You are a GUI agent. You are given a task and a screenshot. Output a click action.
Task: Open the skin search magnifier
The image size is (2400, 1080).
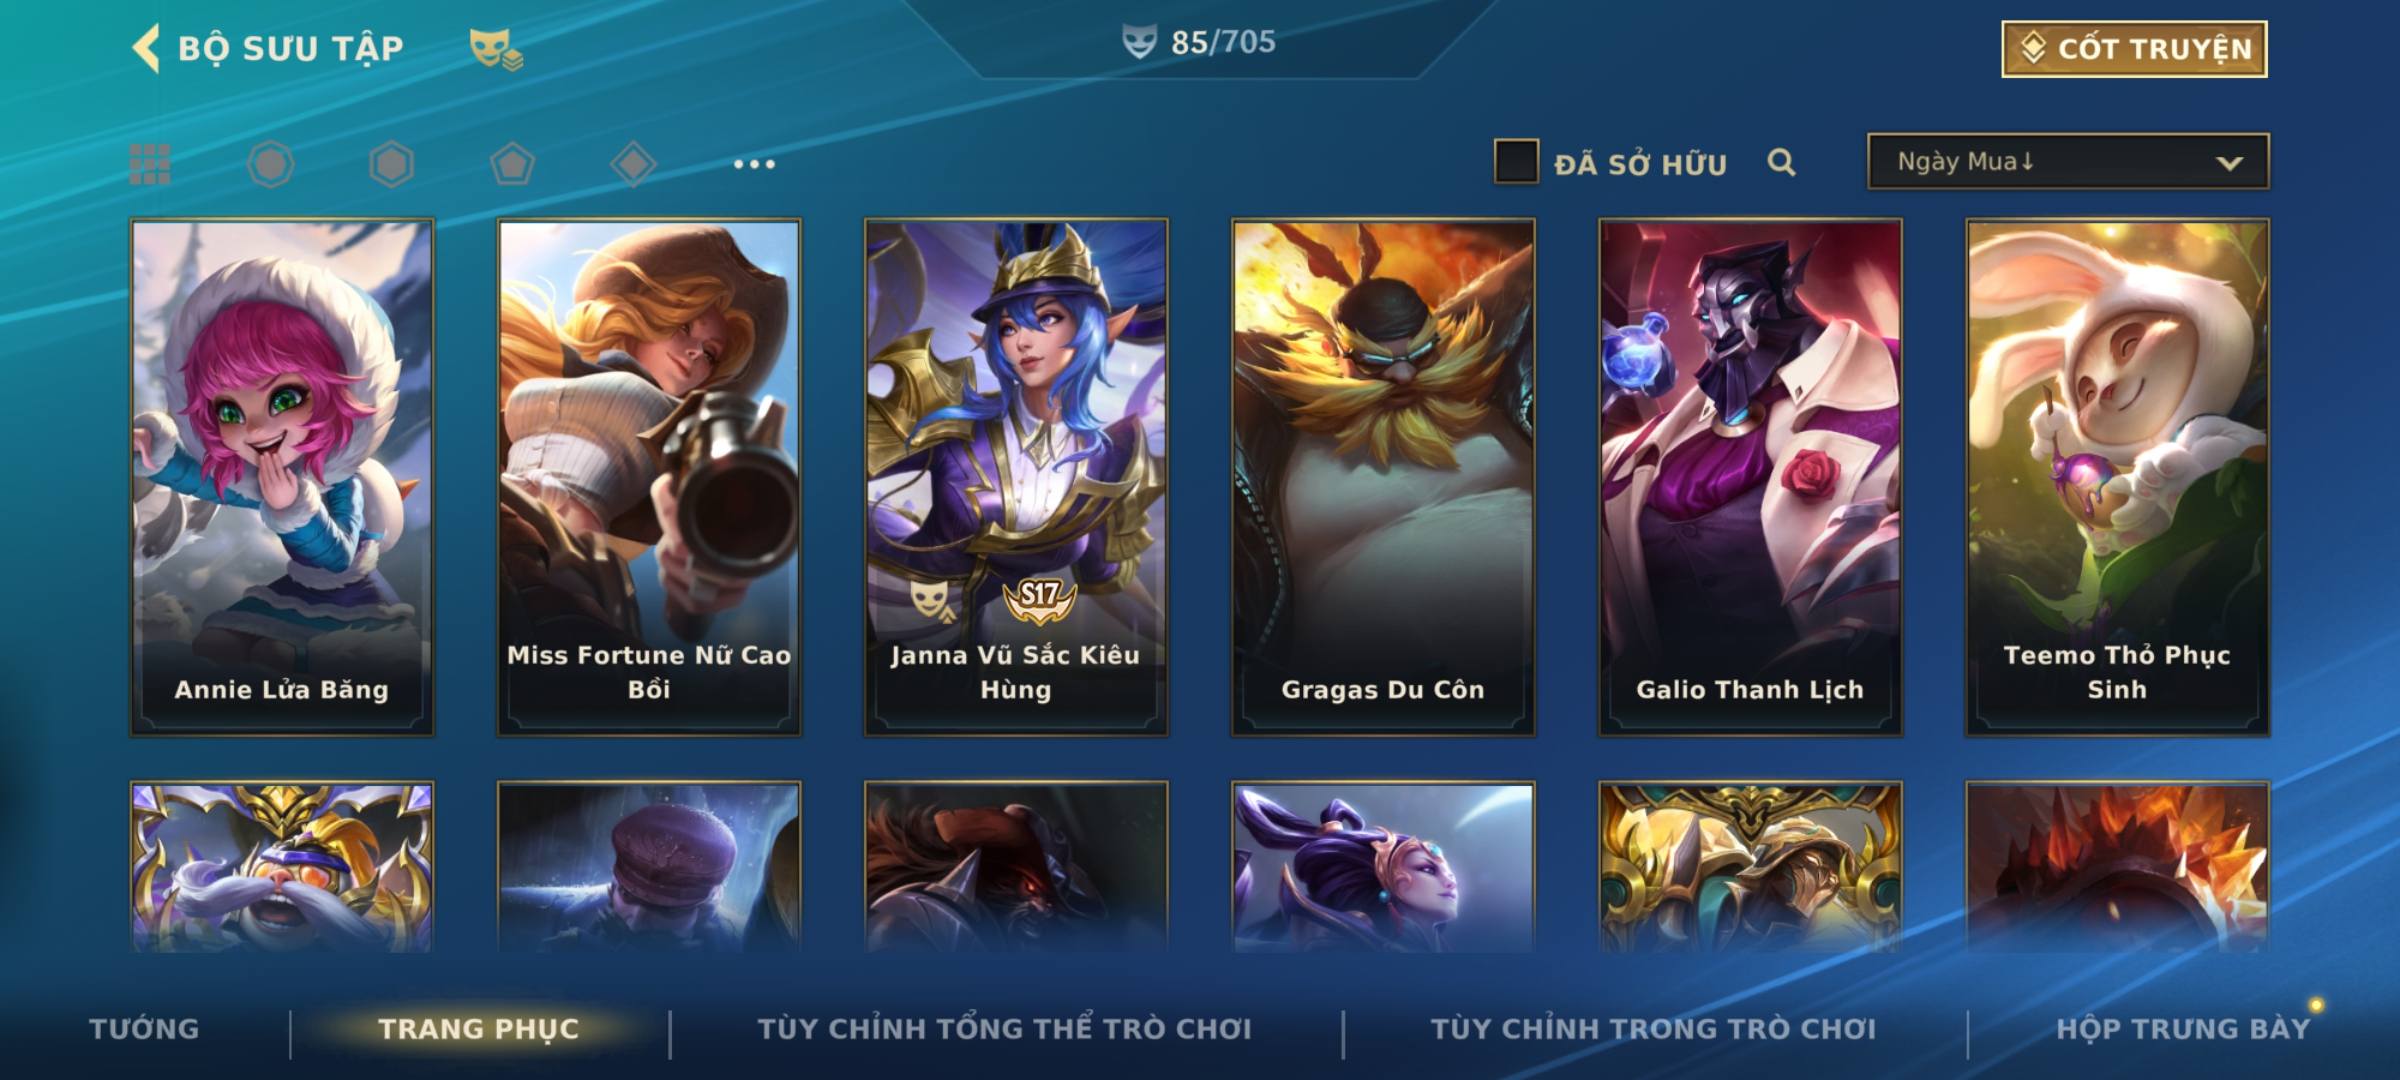point(1781,162)
